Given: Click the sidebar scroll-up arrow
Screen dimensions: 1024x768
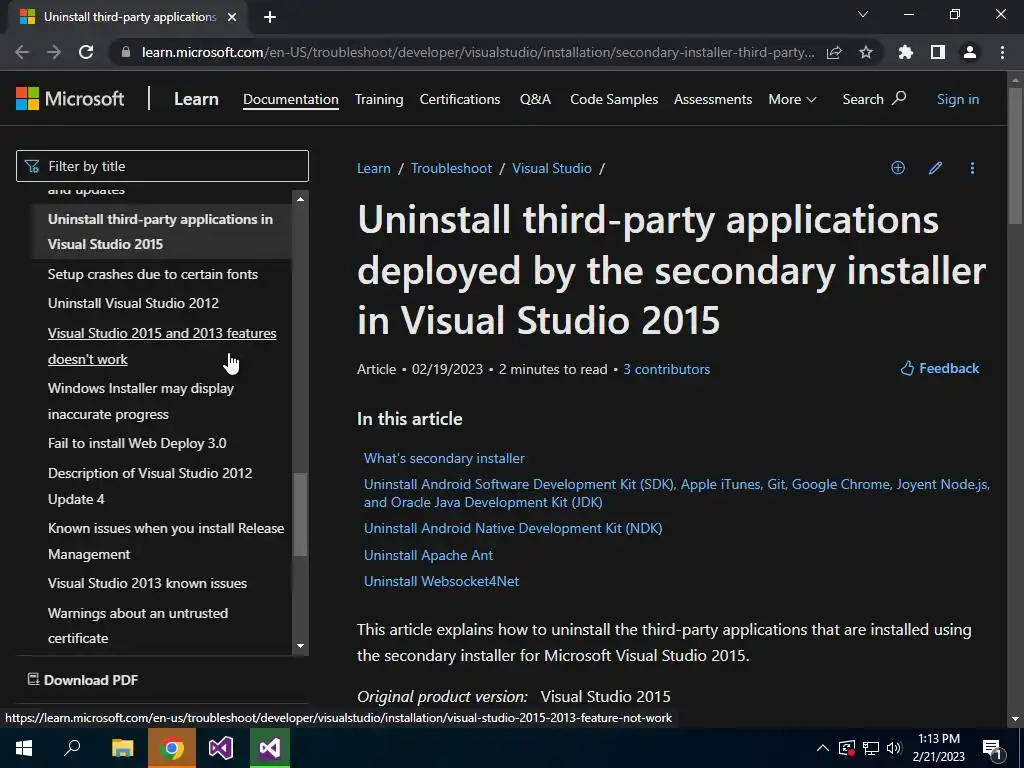Looking at the screenshot, I should [300, 199].
